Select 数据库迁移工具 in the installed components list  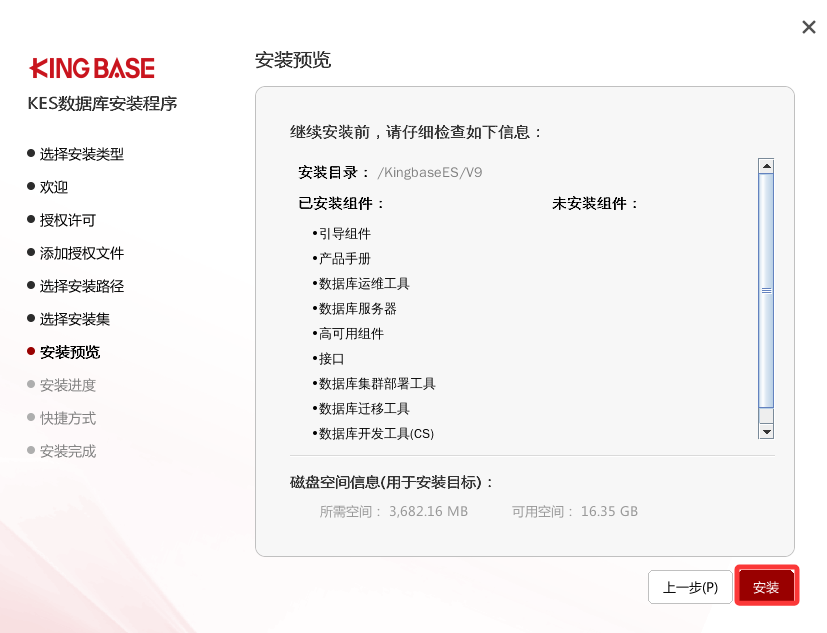pyautogui.click(x=364, y=409)
